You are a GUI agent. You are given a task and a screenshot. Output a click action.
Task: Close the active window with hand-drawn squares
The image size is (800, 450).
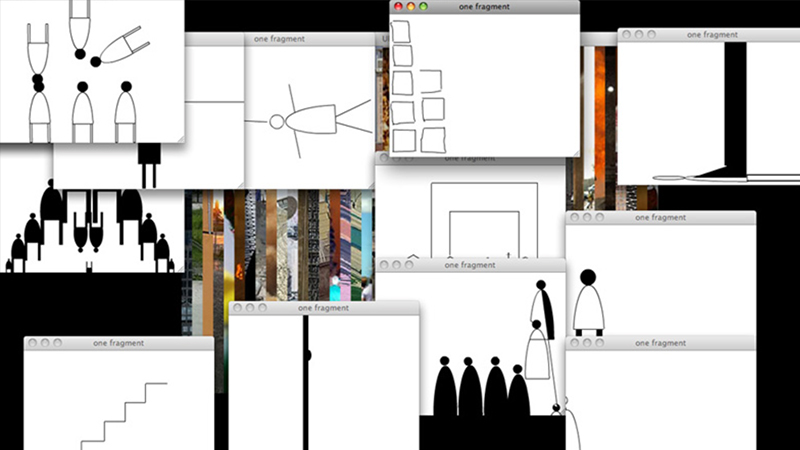click(398, 7)
